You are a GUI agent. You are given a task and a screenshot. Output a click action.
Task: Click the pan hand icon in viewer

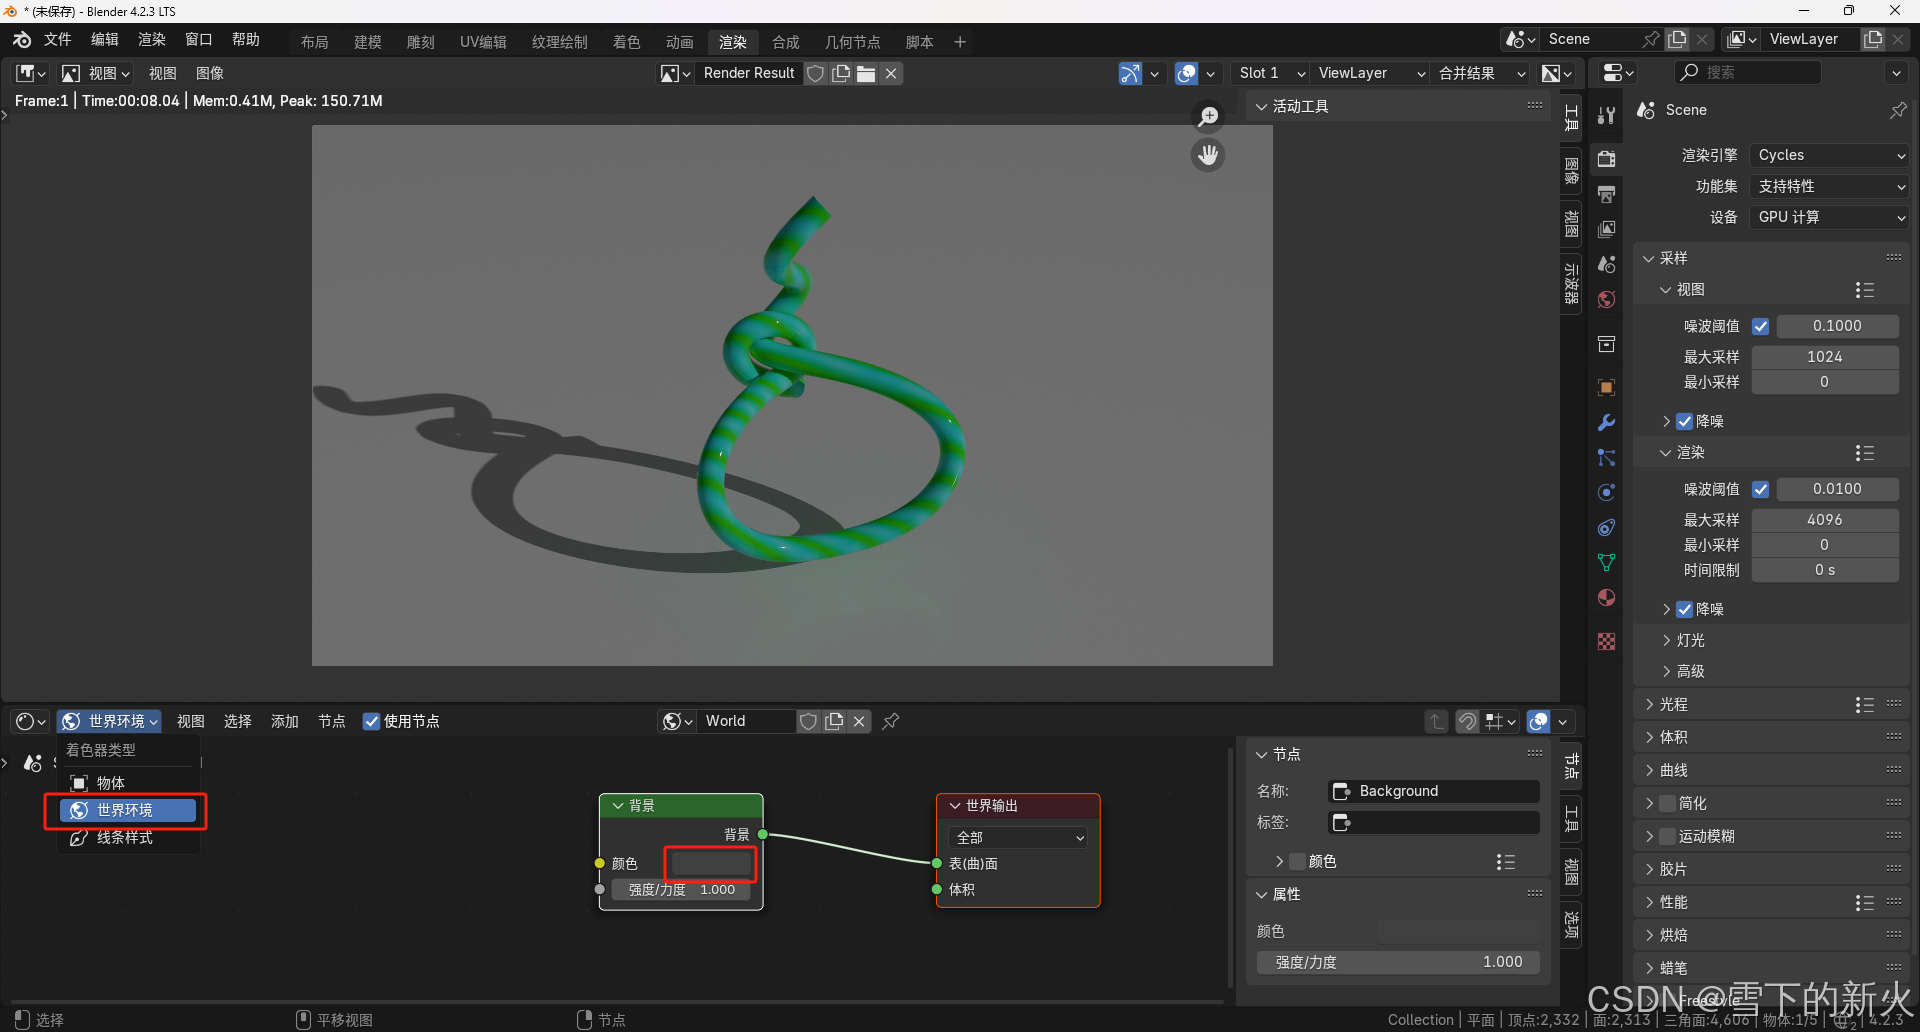(1208, 155)
